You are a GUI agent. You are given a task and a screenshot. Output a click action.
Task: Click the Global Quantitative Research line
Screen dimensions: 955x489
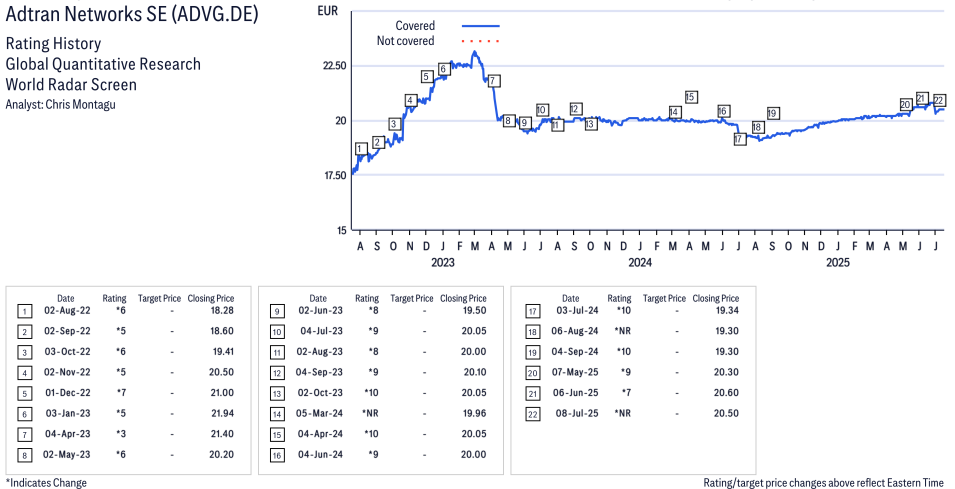pyautogui.click(x=103, y=64)
